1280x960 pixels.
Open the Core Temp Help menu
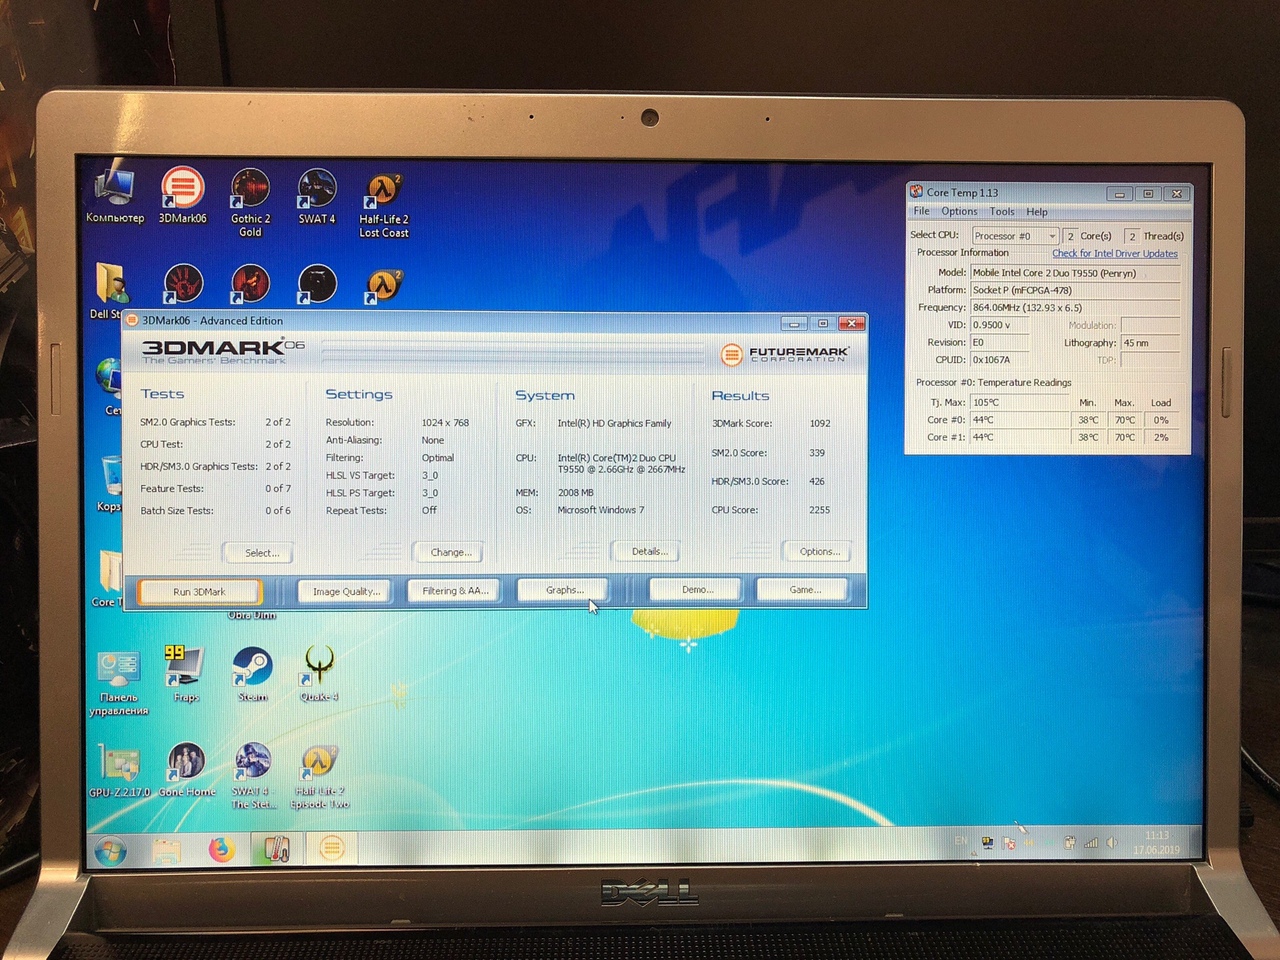(1037, 211)
